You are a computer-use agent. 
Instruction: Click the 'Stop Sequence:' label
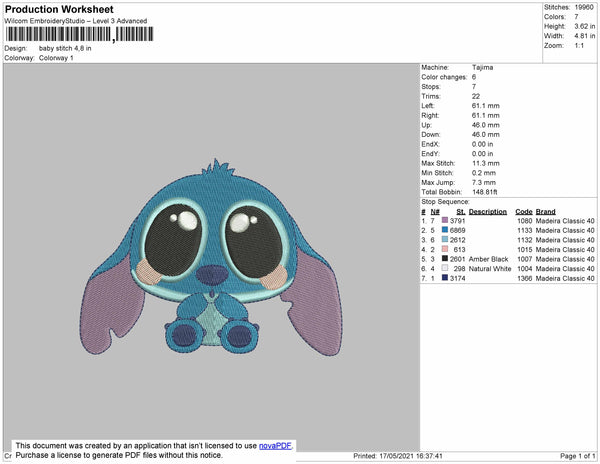[445, 202]
